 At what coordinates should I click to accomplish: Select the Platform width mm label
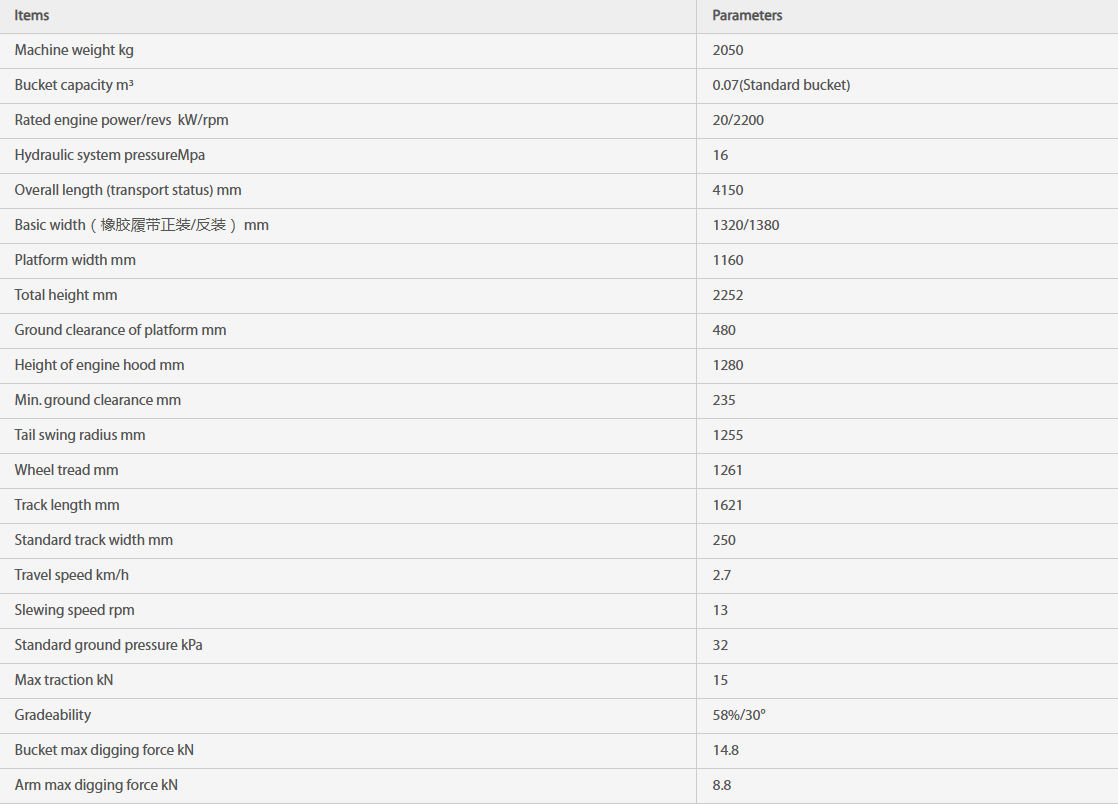pyautogui.click(x=75, y=260)
